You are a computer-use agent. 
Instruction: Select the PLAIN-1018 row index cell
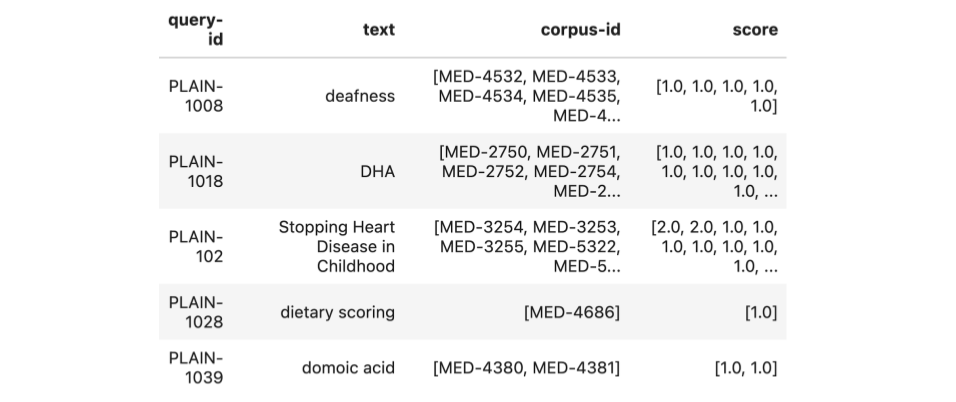195,171
